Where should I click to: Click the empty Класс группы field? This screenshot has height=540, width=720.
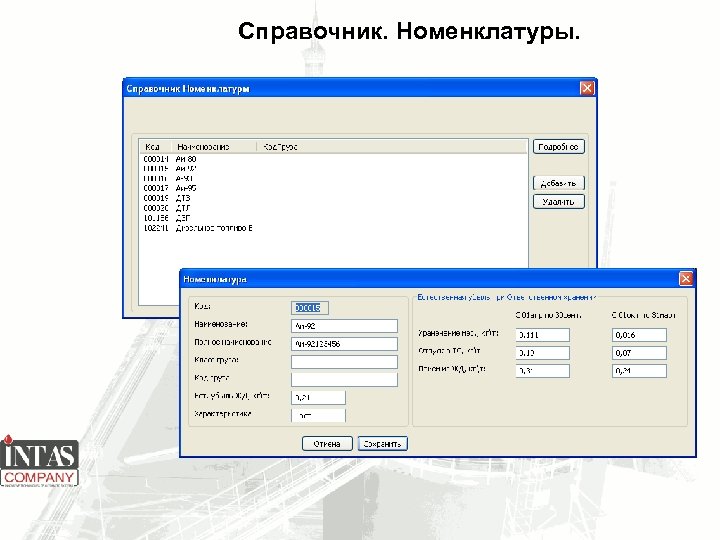tap(344, 362)
